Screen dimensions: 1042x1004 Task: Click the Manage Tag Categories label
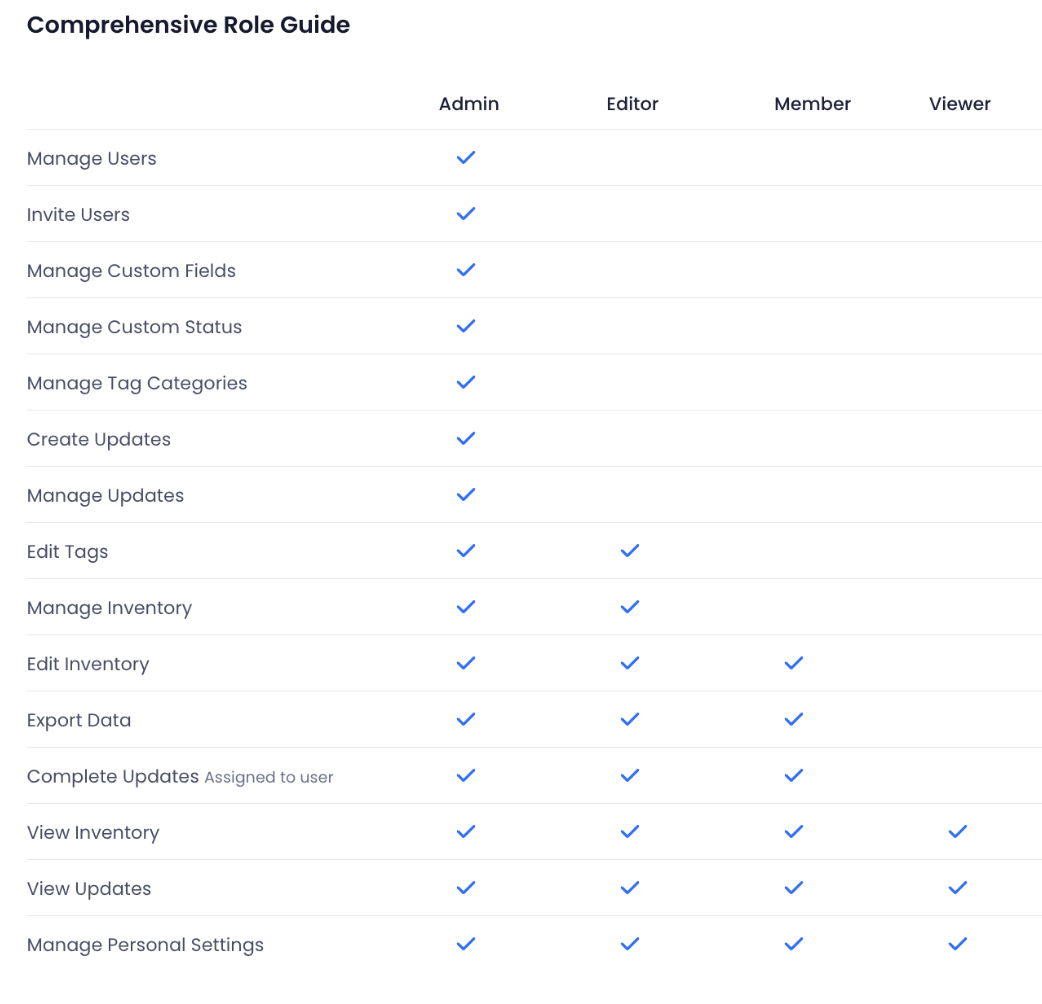[x=137, y=383]
